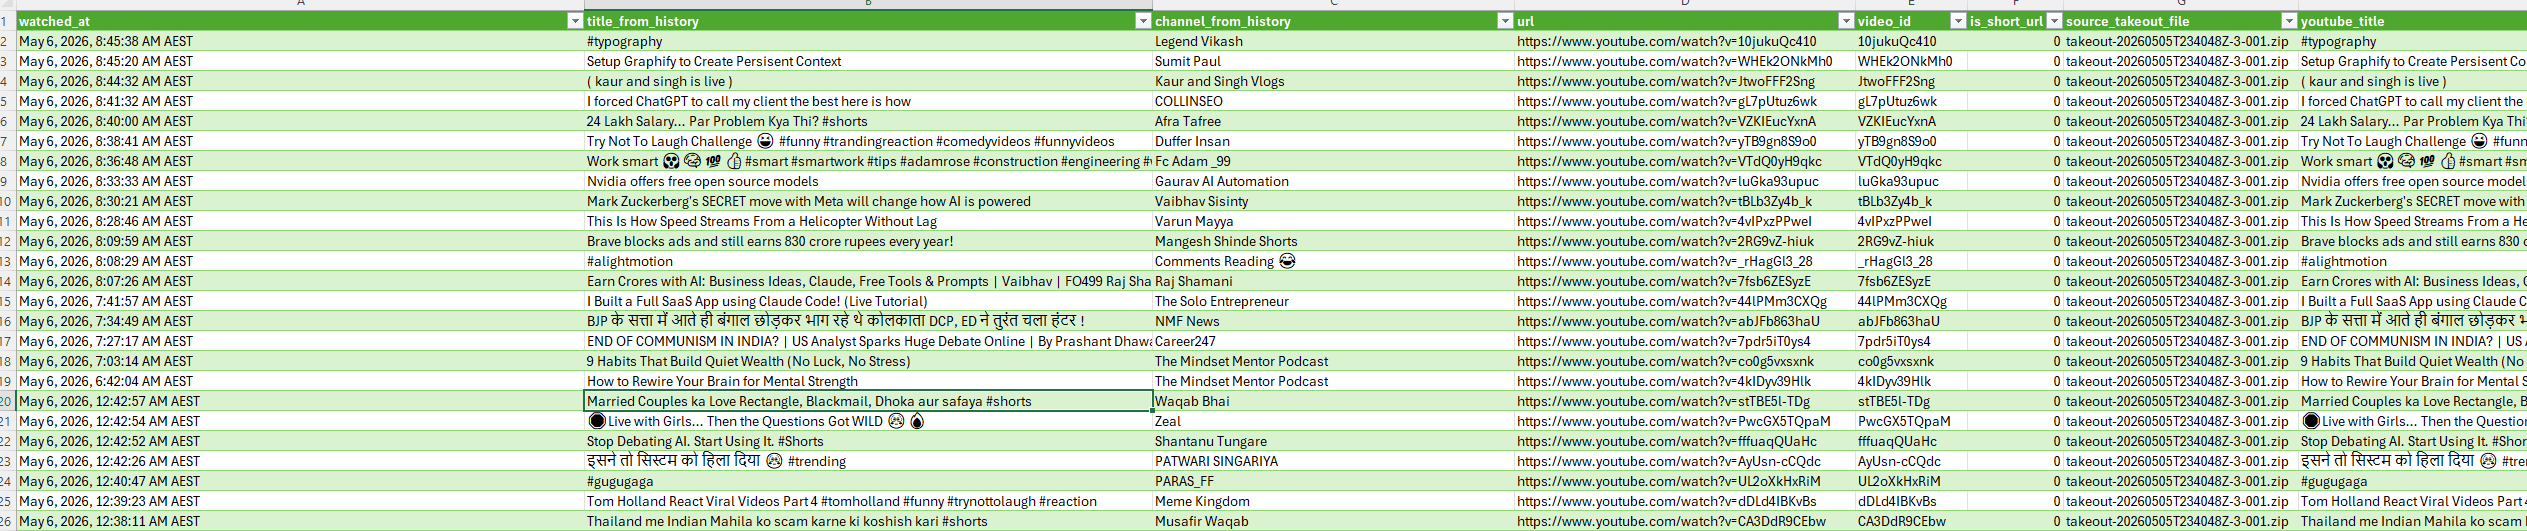Select cell 'May 6, 2026, 7:03:14 AM AEST'
The image size is (2527, 531).
(x=300, y=361)
